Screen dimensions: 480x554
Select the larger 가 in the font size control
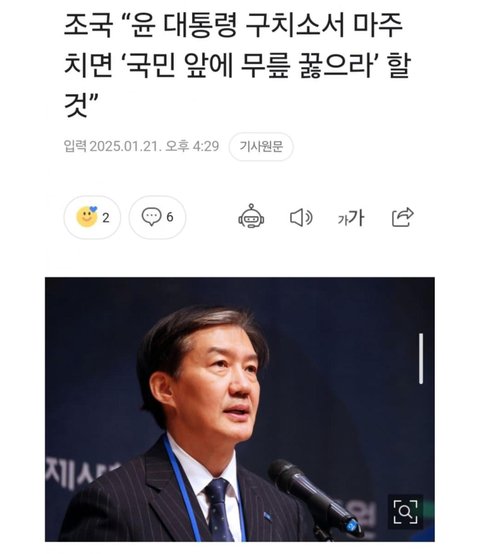356,217
